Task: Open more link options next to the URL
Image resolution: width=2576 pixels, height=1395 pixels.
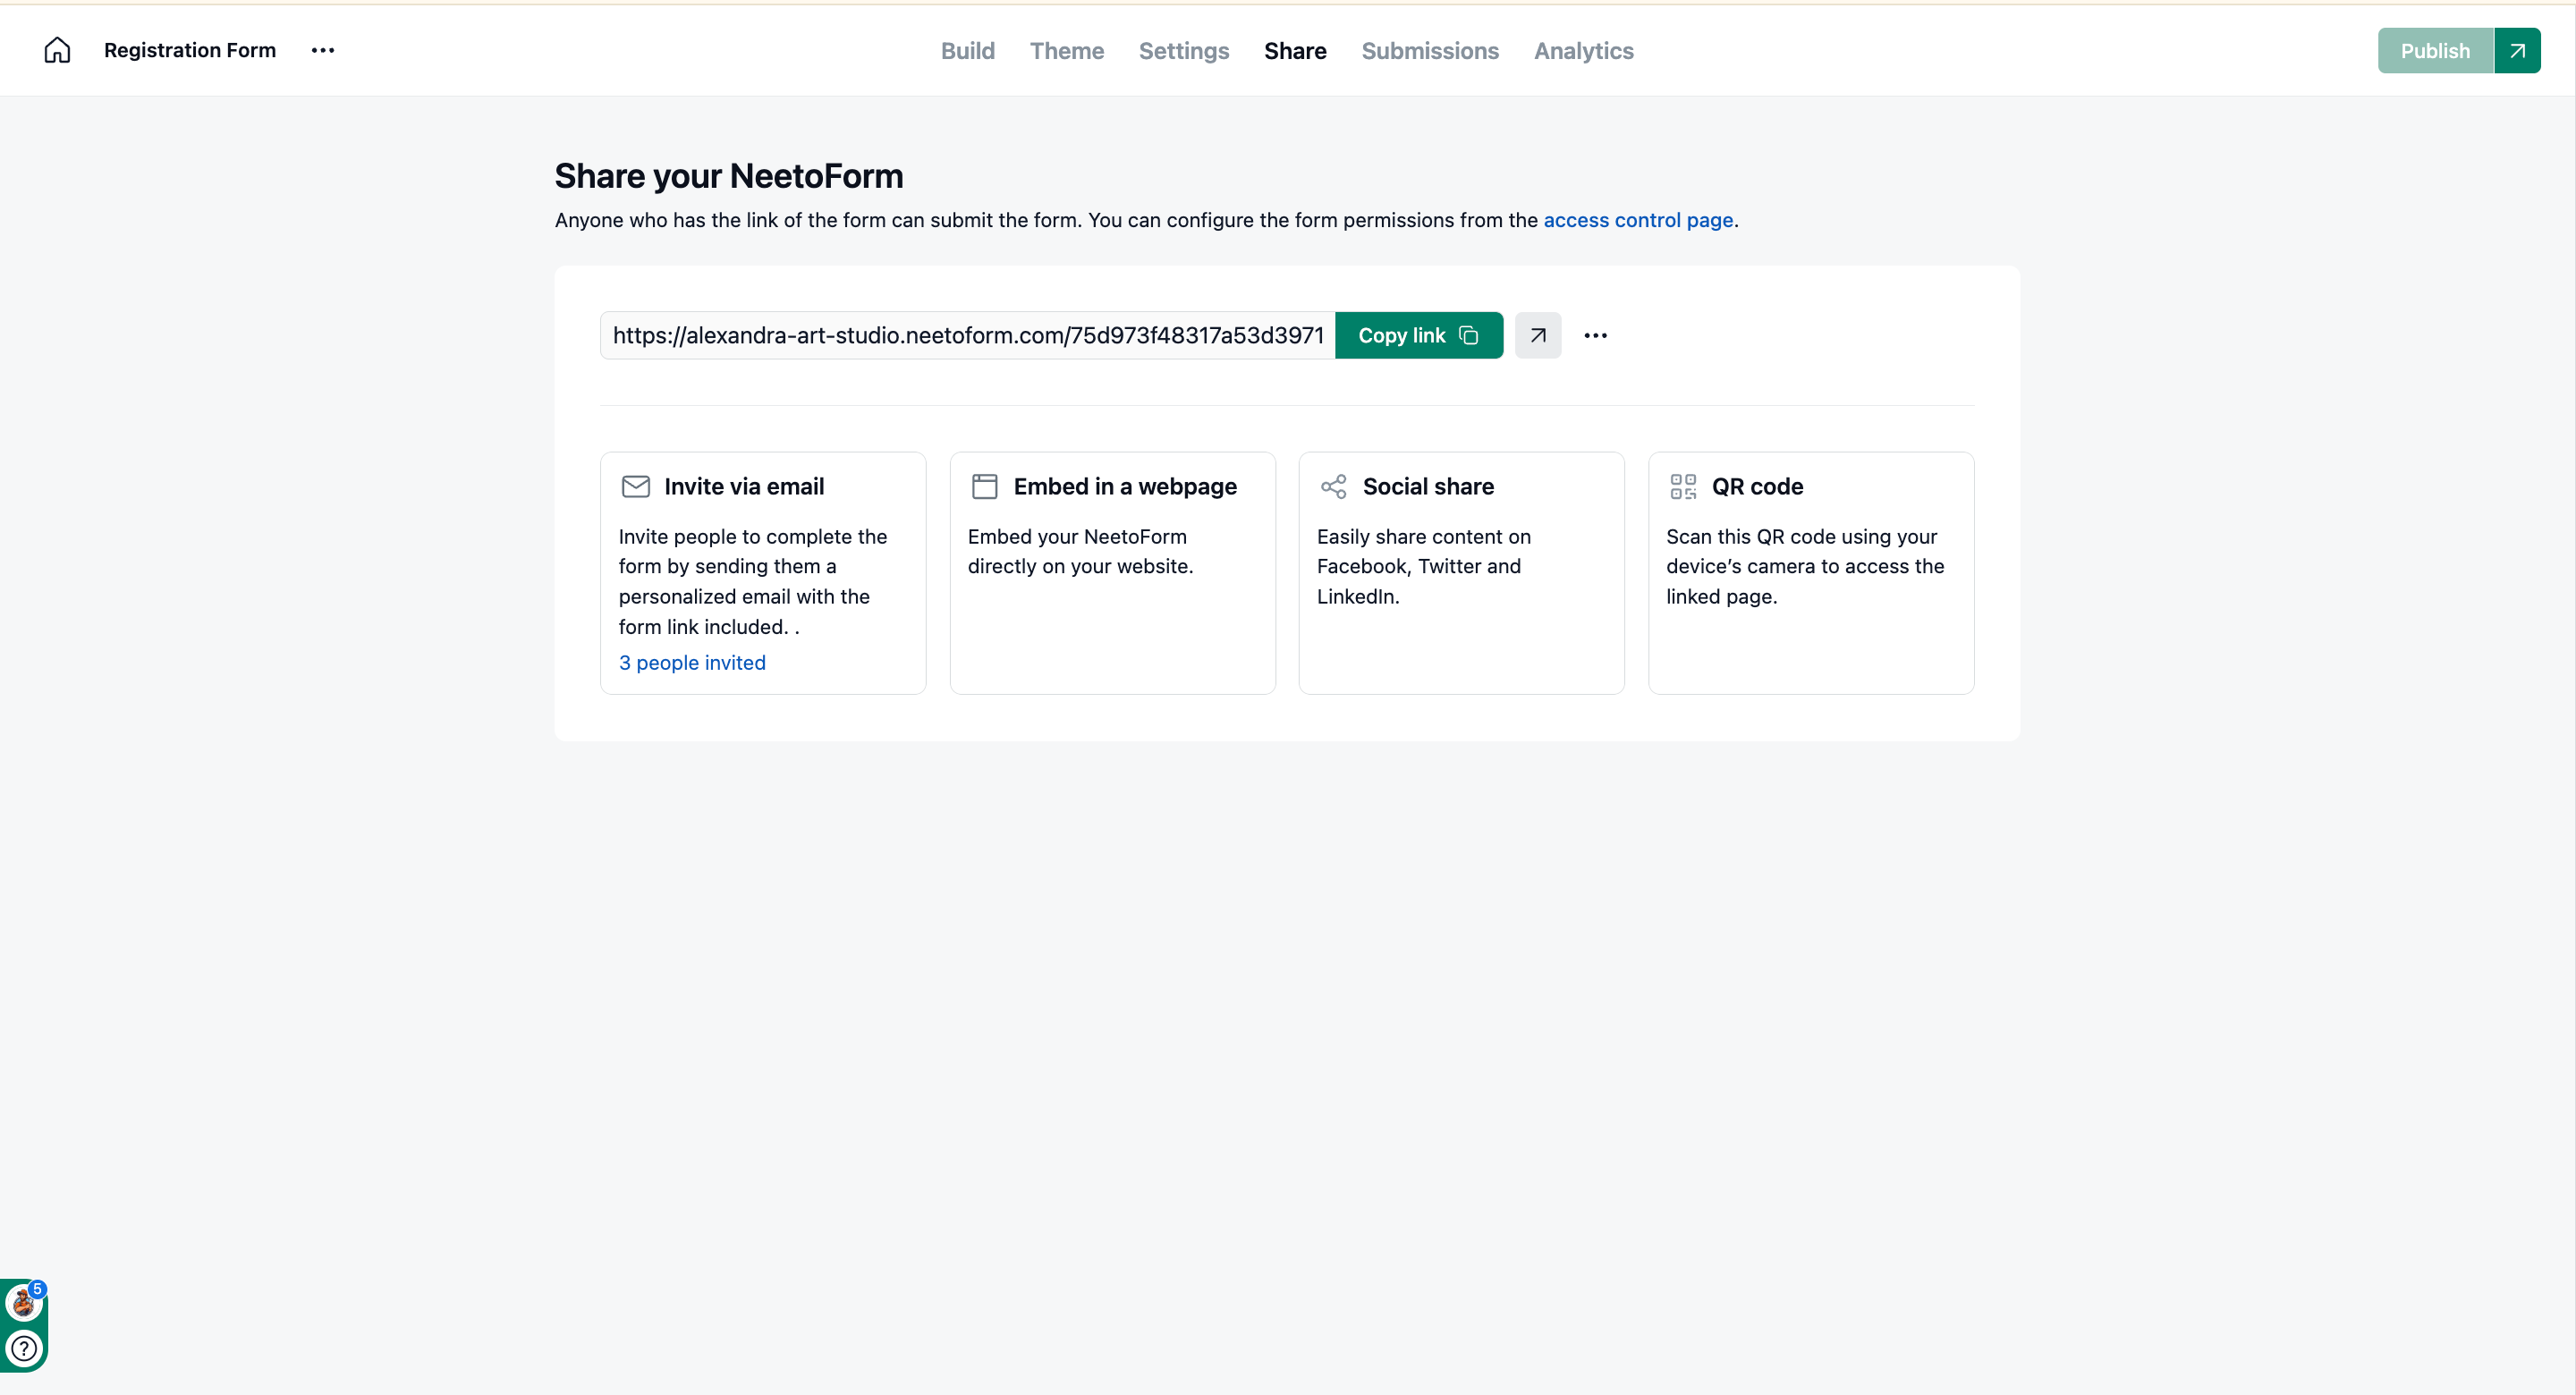Action: tap(1595, 335)
